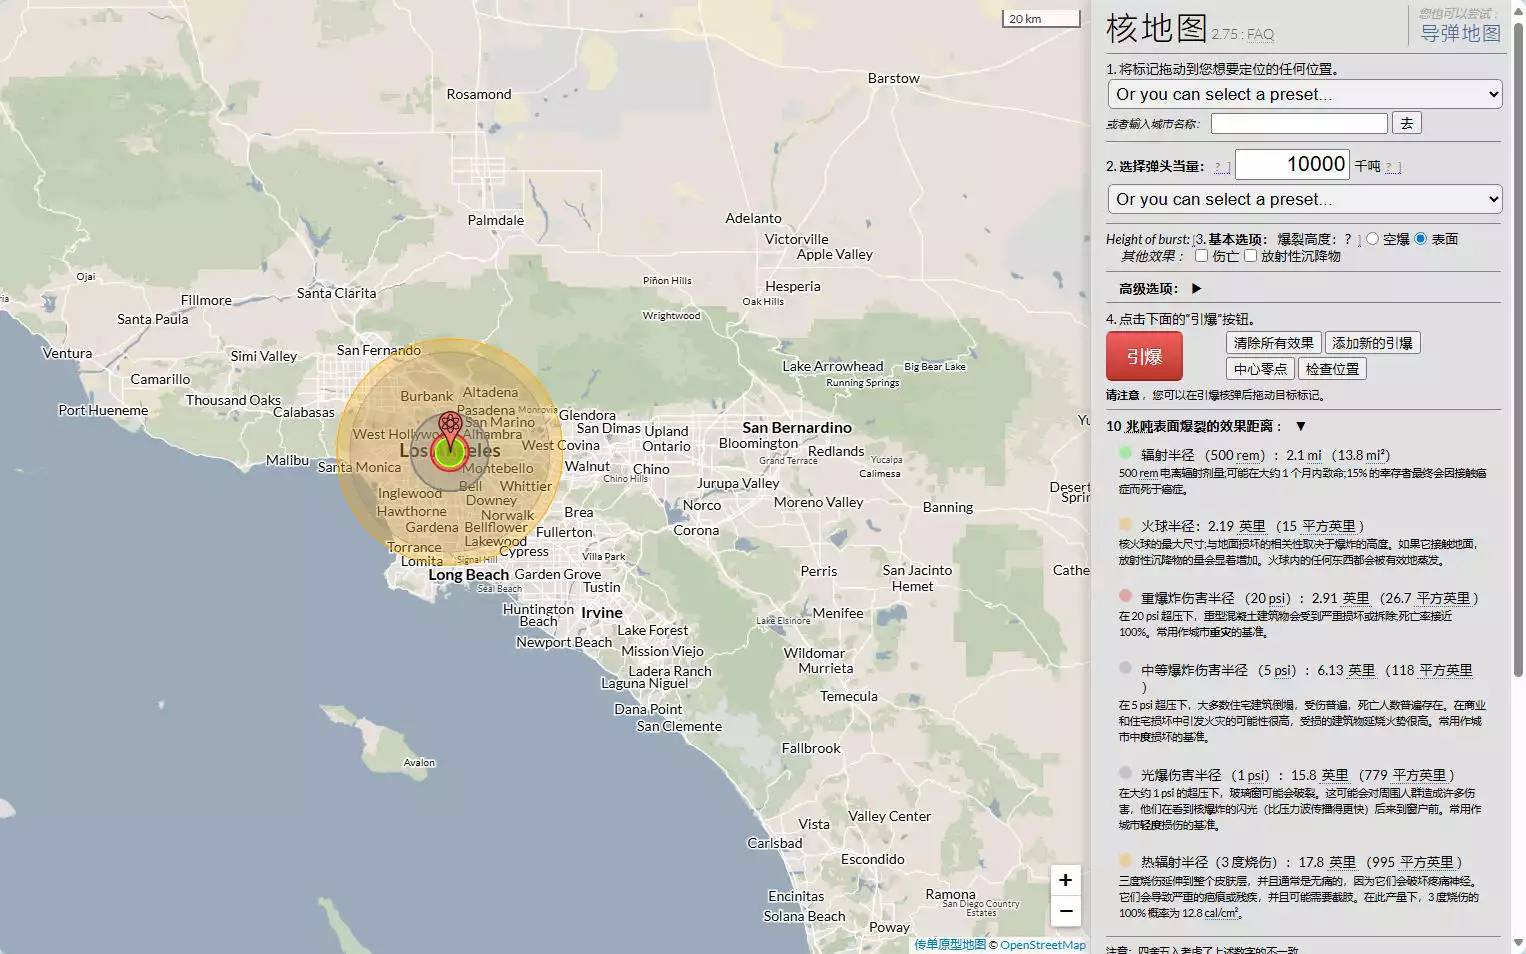
Task: Open the location preset dropdown
Action: [1303, 94]
